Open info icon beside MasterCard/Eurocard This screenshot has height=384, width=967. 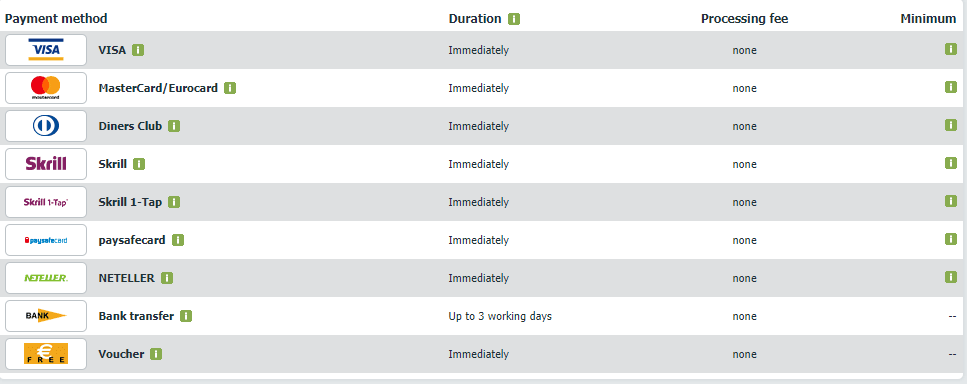[230, 88]
